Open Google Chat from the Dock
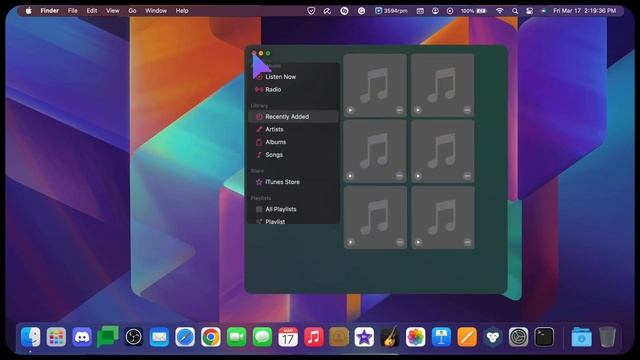 108,337
